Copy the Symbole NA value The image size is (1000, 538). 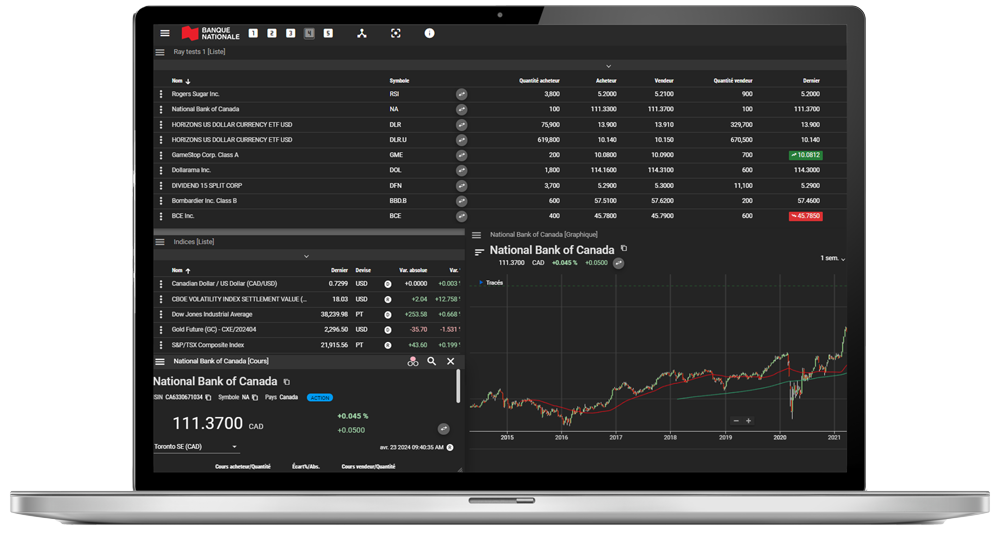255,398
